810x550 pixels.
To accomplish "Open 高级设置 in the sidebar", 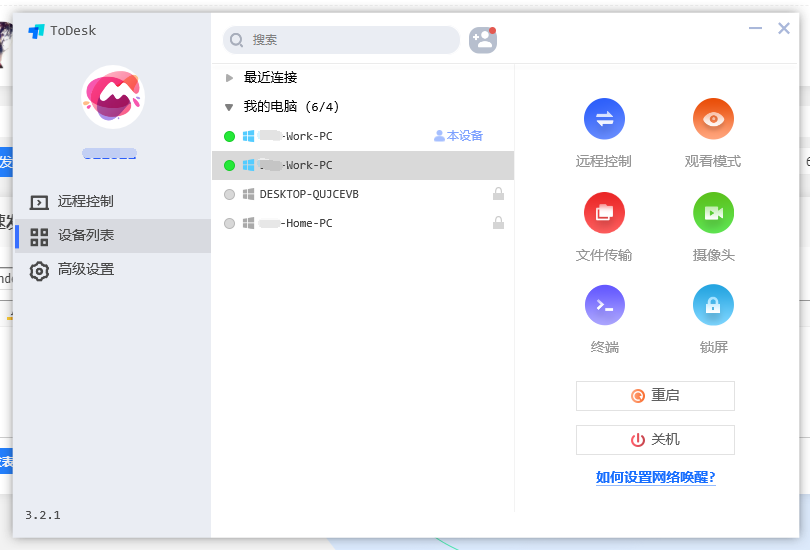I will [113, 270].
